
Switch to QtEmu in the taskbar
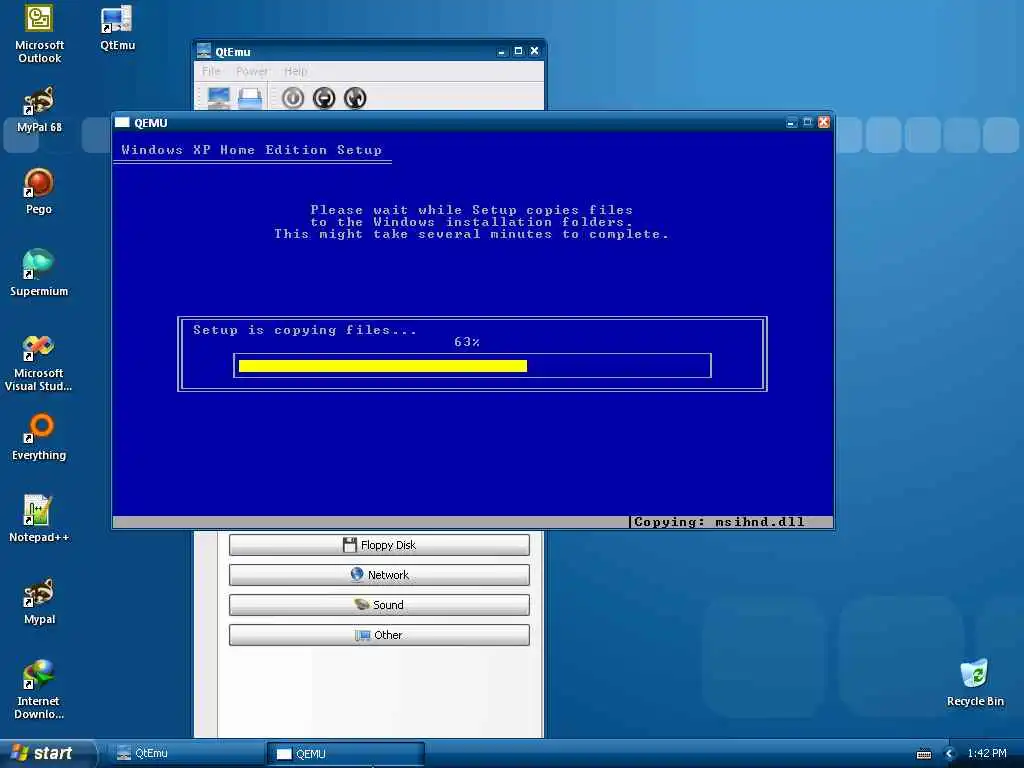(186, 754)
